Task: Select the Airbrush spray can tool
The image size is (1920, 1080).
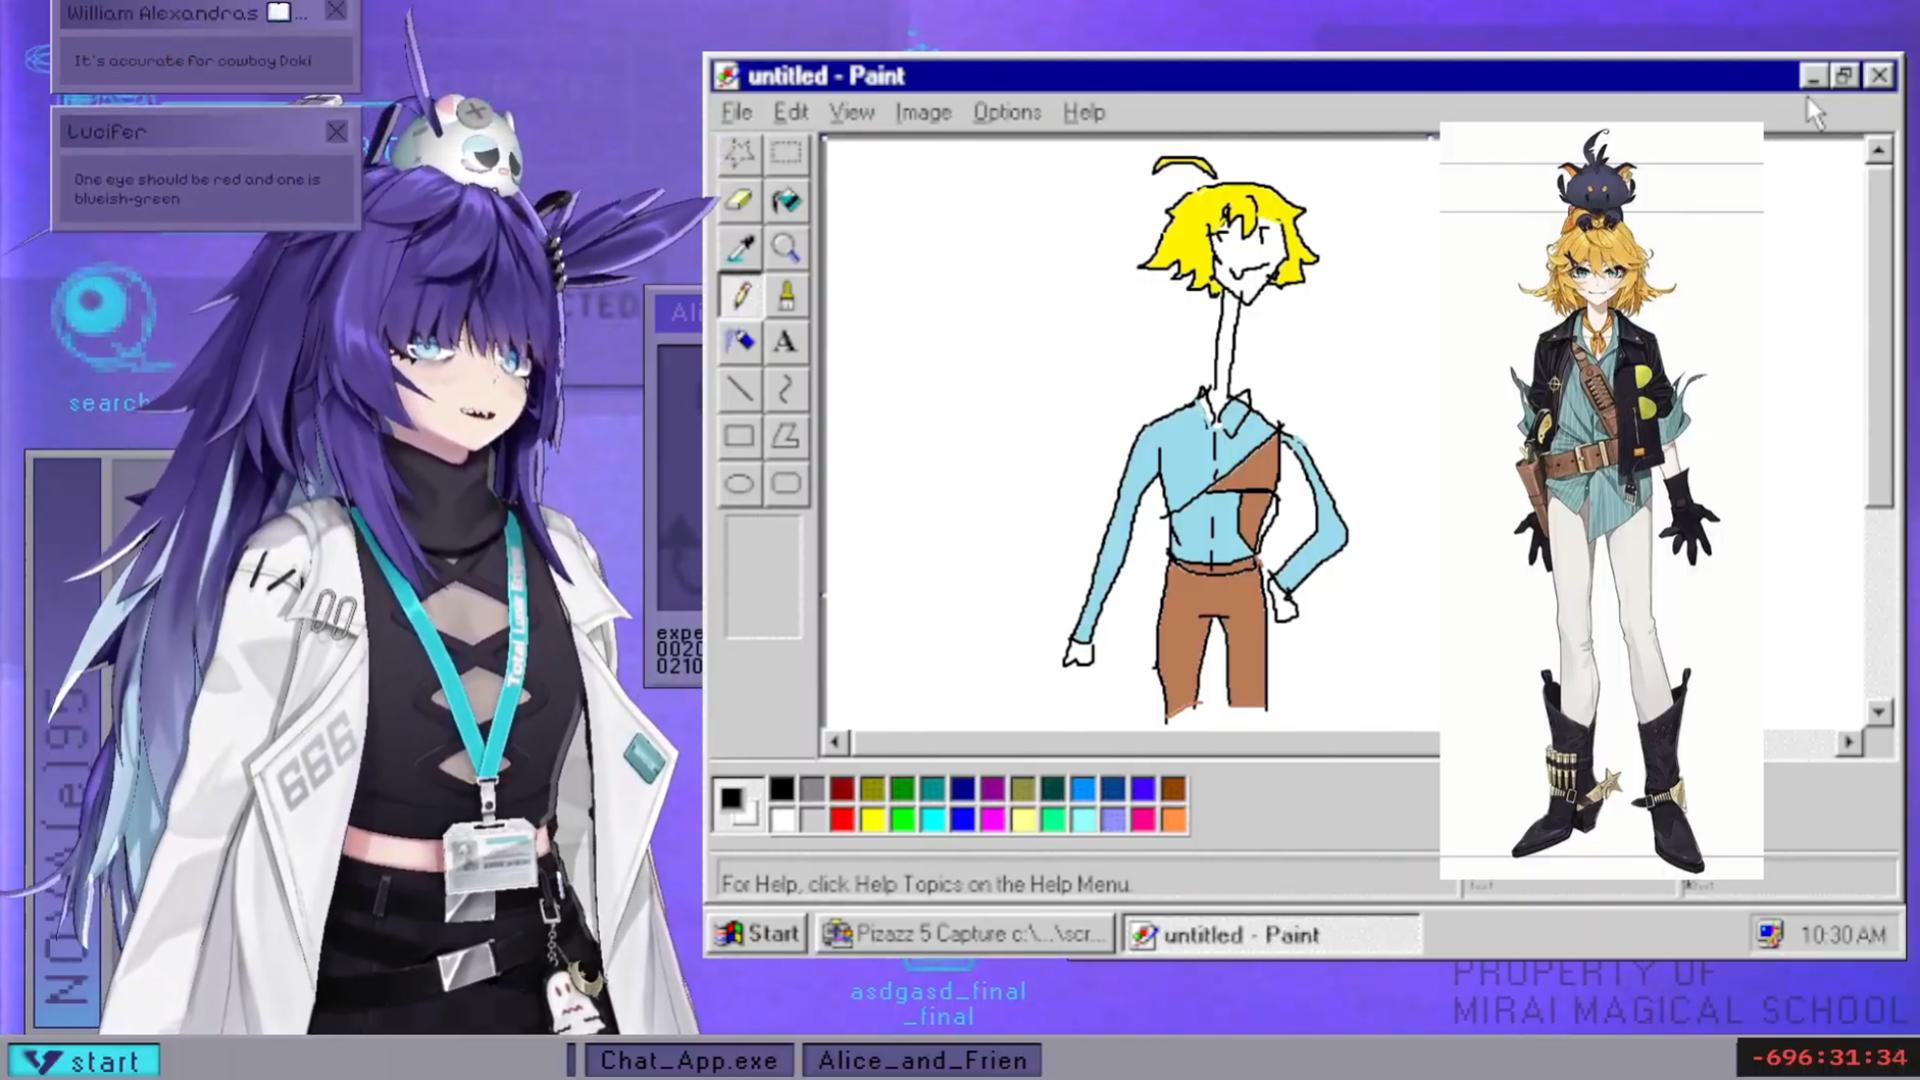Action: [x=739, y=342]
